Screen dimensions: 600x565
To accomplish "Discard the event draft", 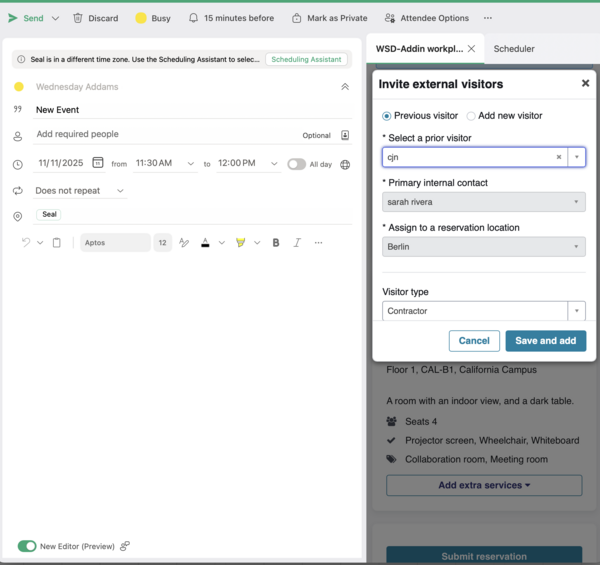I will pyautogui.click(x=96, y=18).
